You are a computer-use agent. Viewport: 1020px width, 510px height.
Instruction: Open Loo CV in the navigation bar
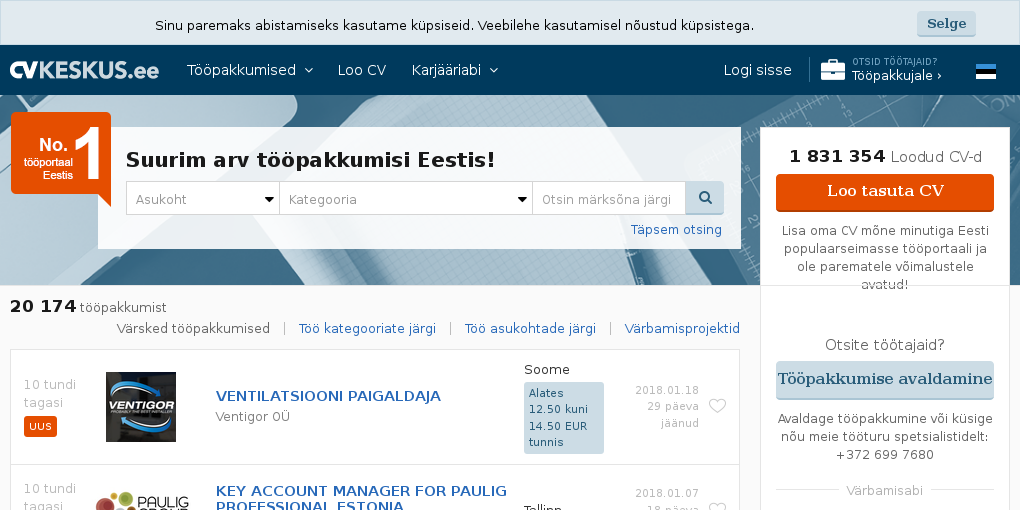[x=362, y=70]
